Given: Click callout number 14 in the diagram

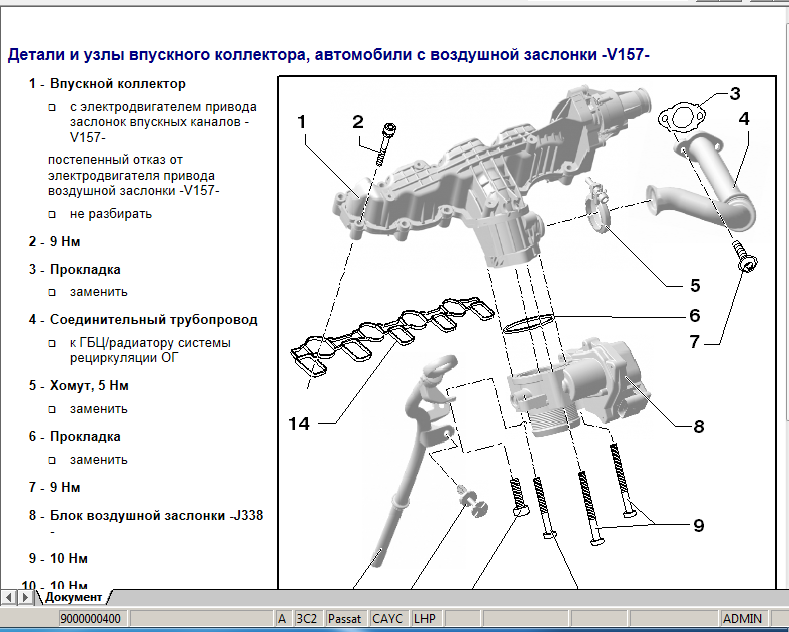Looking at the screenshot, I should [299, 424].
